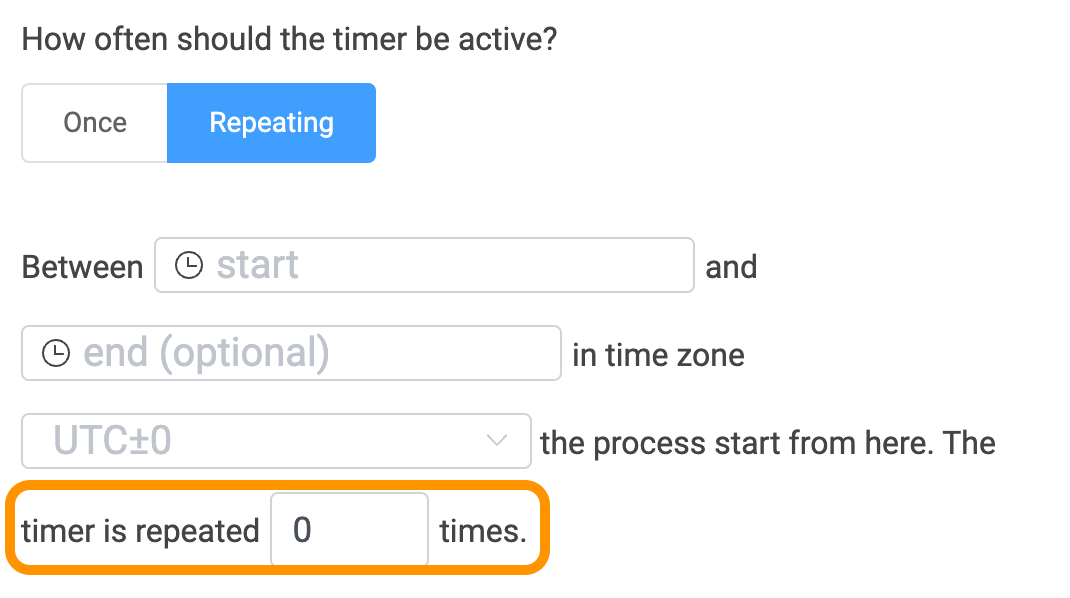Click the 'in time zone' label

tap(658, 355)
